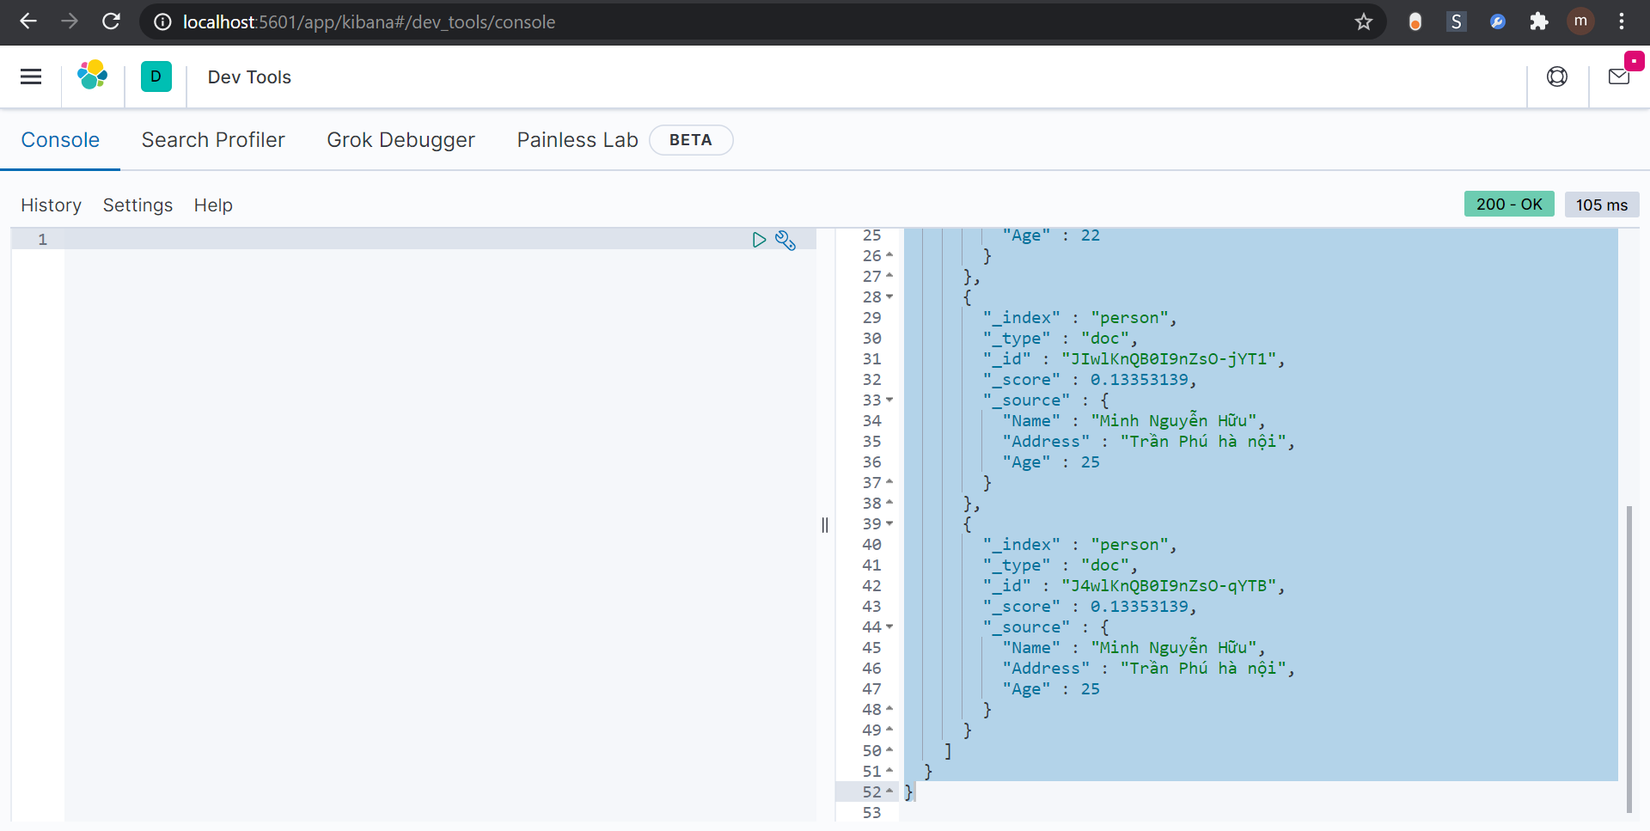This screenshot has height=831, width=1650.
Task: Bookmark this page with the star icon
Action: (1363, 22)
